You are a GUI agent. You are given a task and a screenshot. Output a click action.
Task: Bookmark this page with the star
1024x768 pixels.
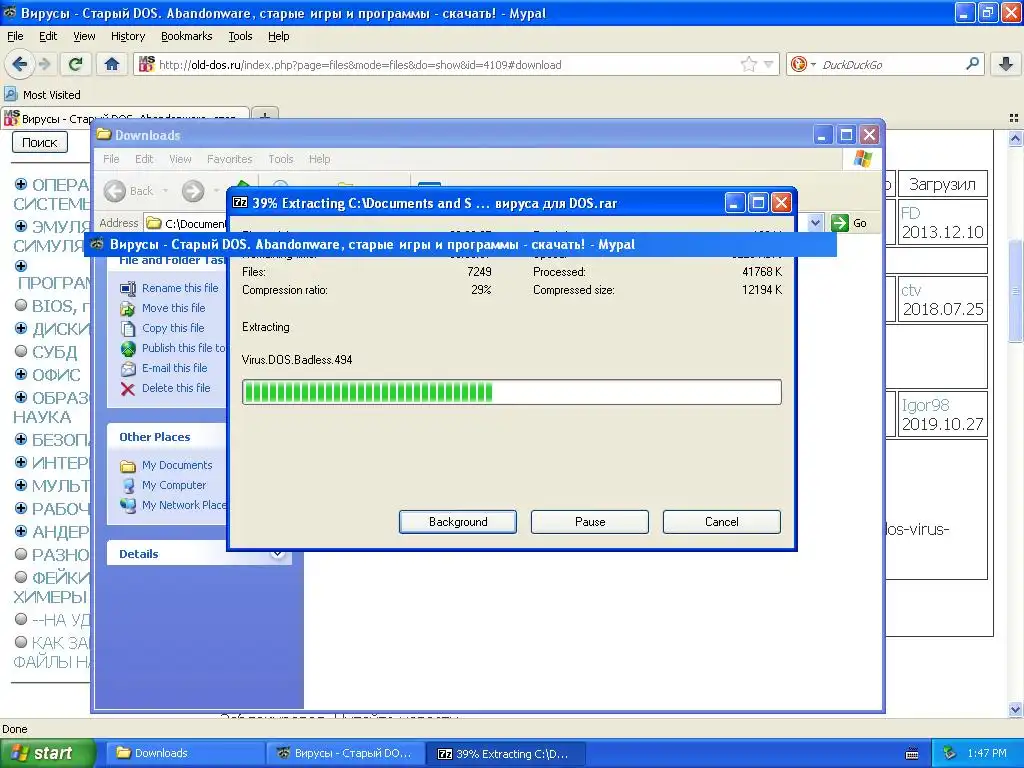tap(748, 64)
